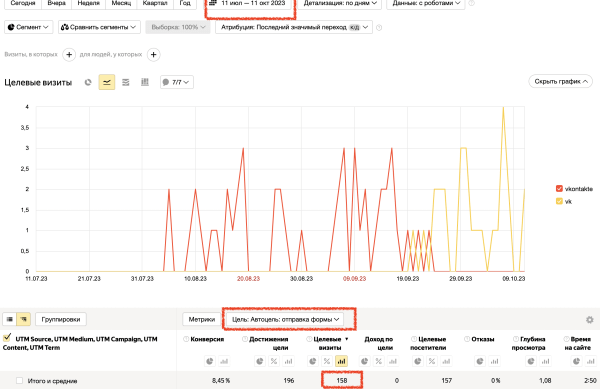
Task: Show bar chart for Конверсия column
Action: (x=224, y=361)
